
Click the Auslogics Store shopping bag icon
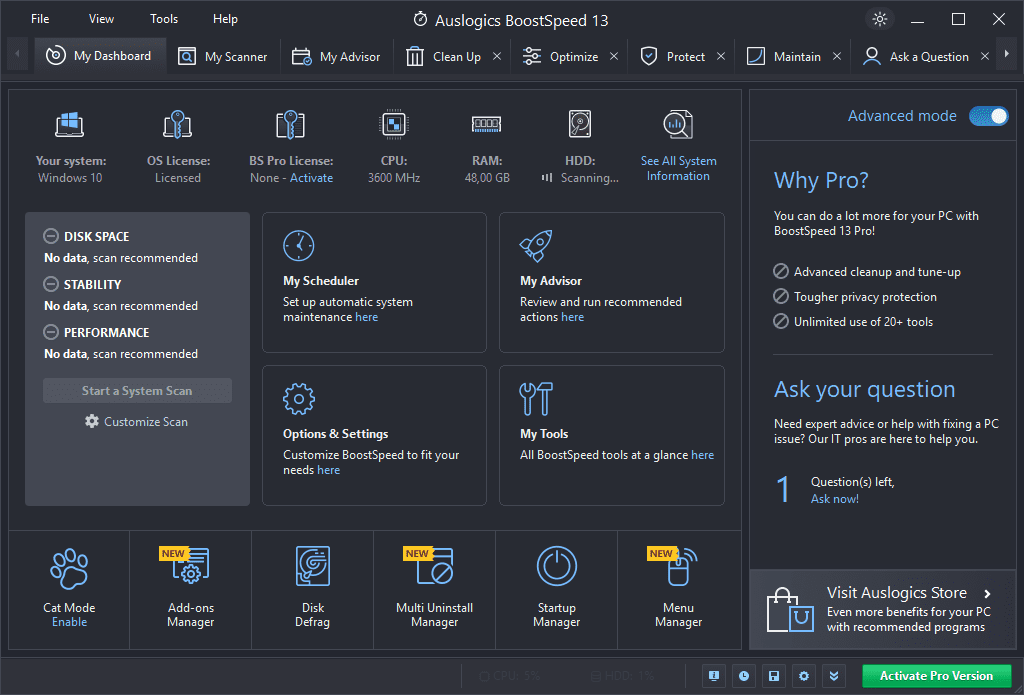(x=790, y=610)
